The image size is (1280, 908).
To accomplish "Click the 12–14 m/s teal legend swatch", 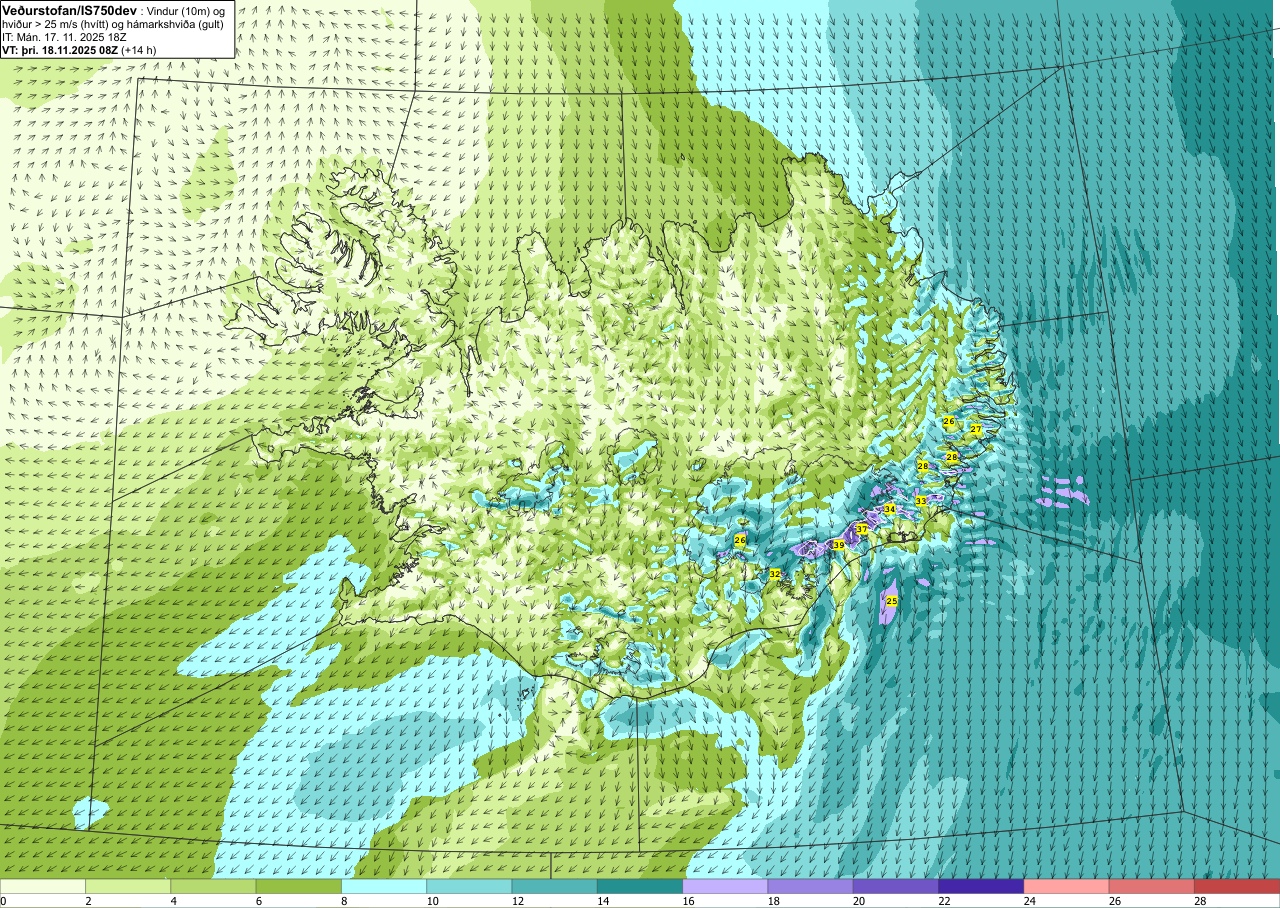I will (554, 886).
